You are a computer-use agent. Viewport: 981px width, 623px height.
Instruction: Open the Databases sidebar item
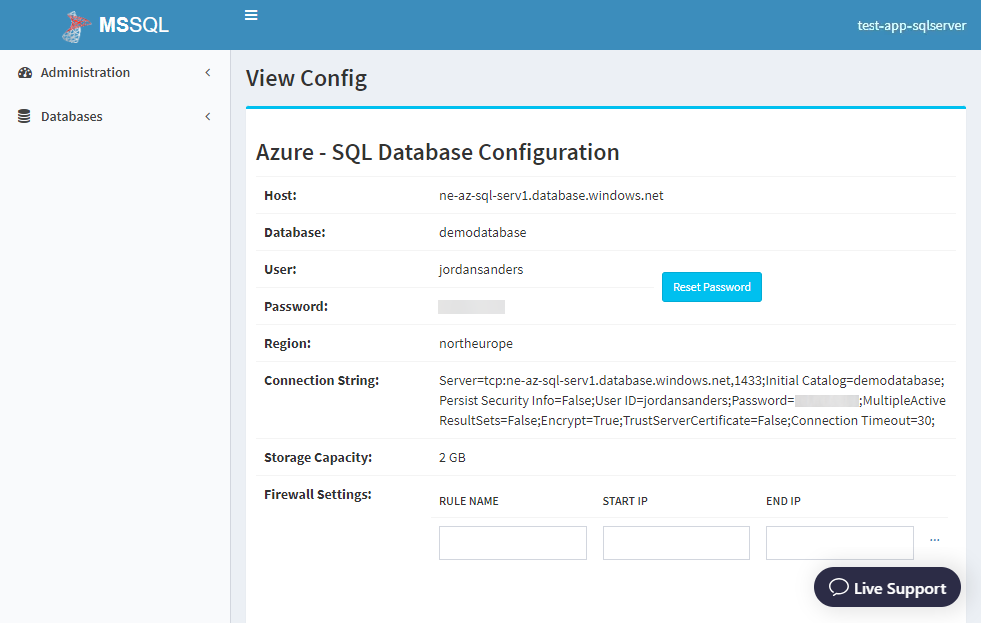click(115, 116)
